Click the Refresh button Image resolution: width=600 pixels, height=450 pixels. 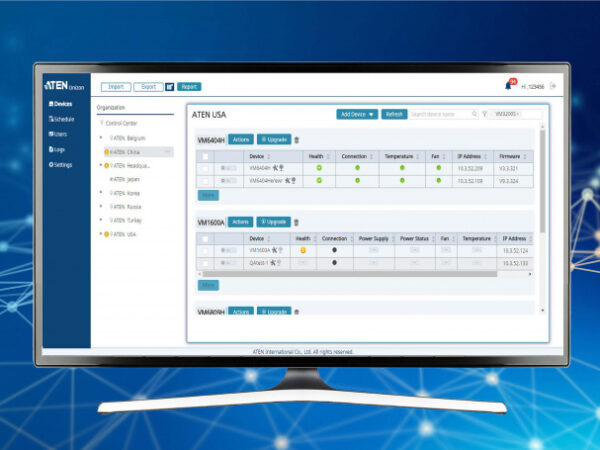point(394,114)
